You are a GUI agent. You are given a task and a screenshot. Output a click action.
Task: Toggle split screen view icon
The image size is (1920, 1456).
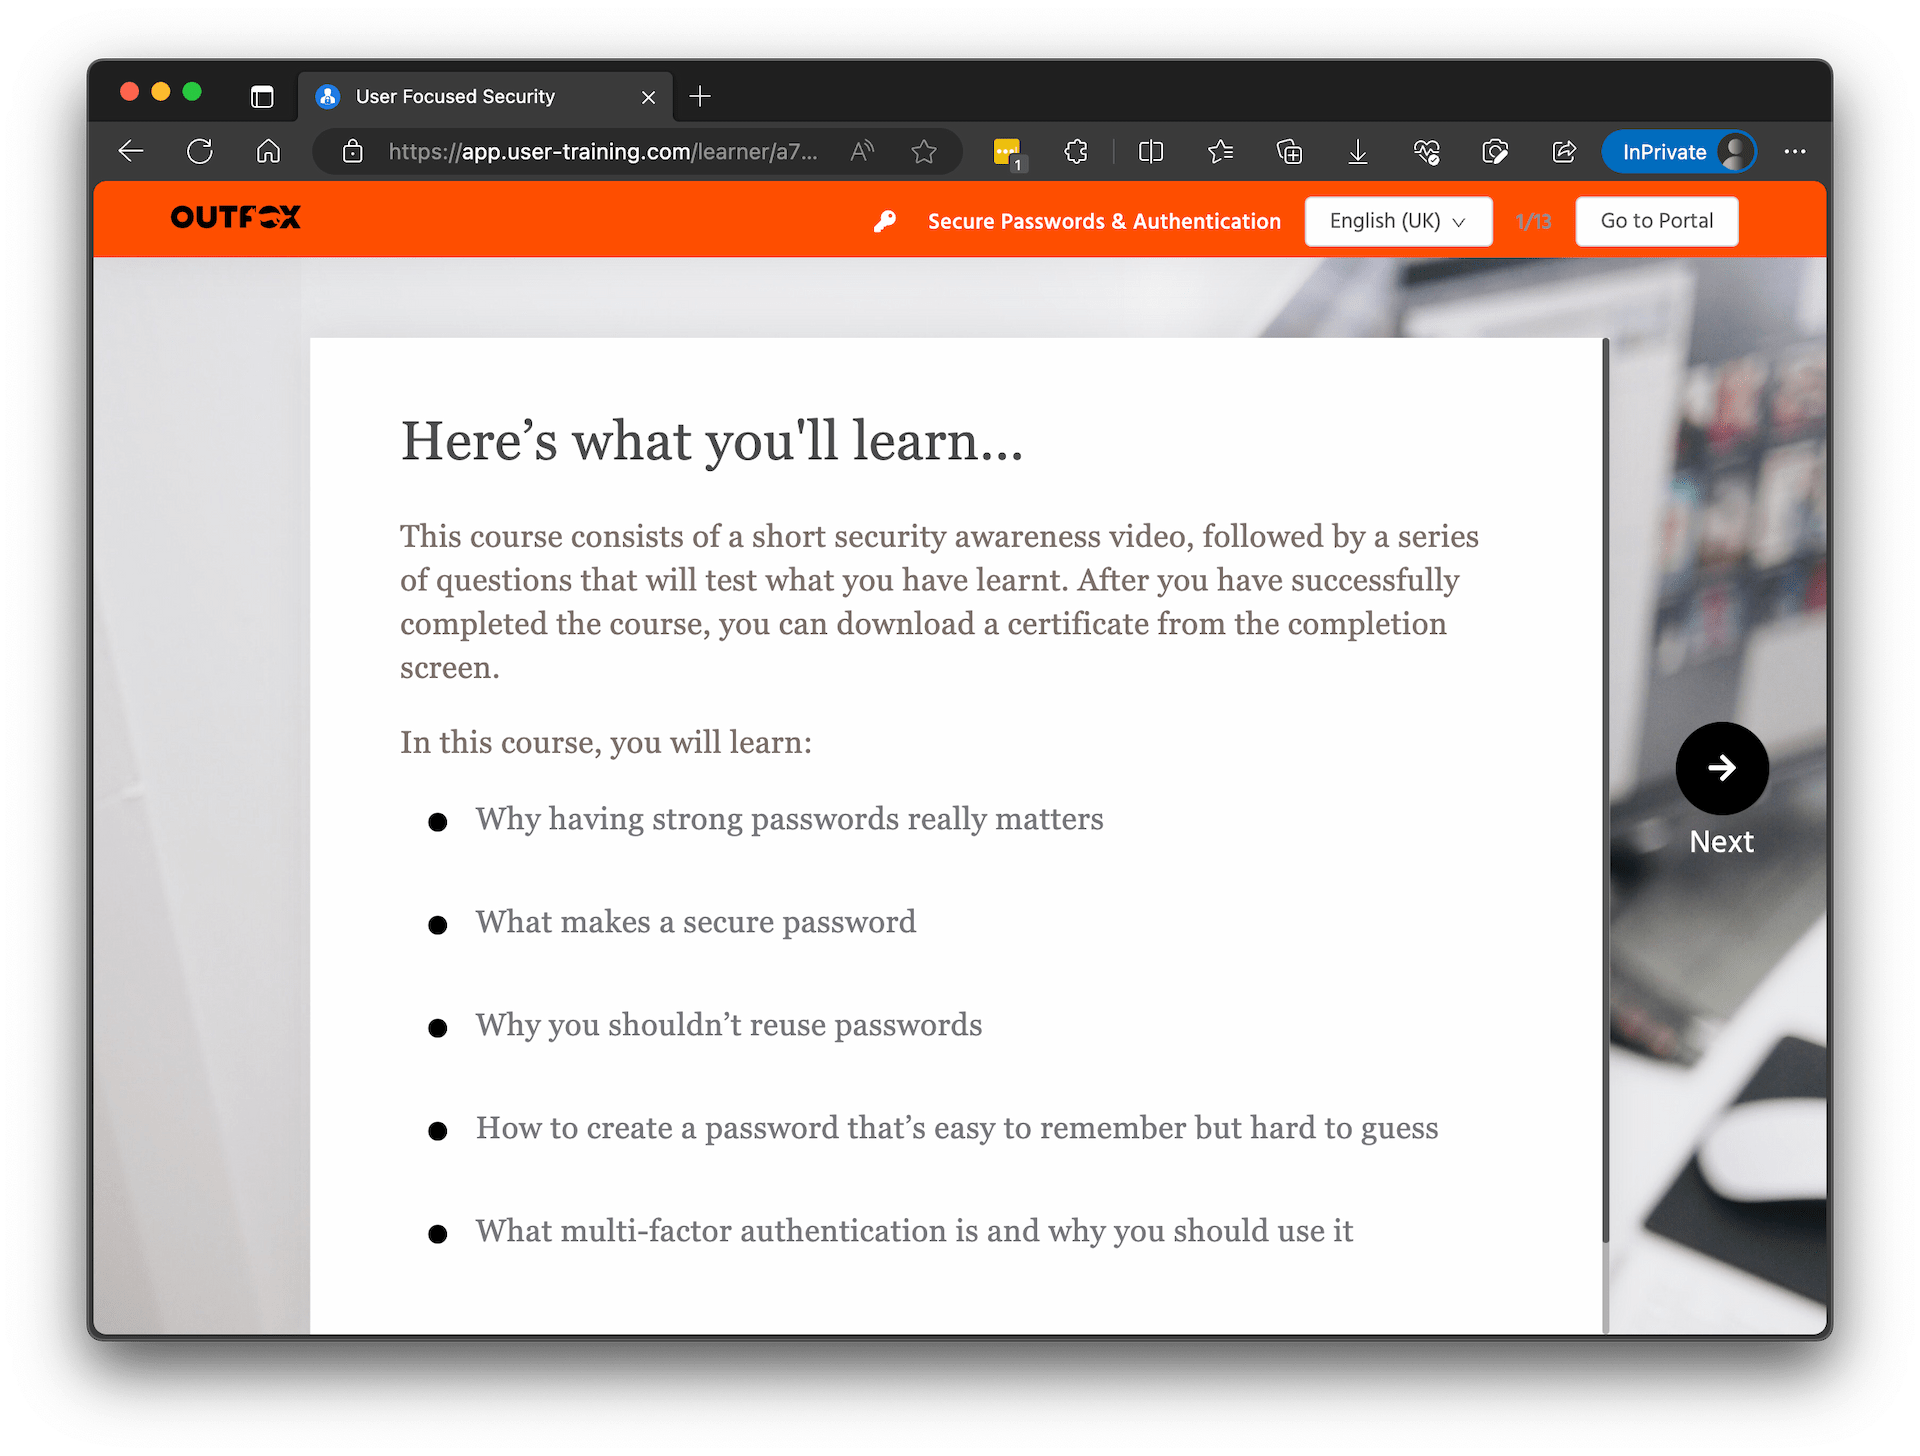[x=1151, y=152]
